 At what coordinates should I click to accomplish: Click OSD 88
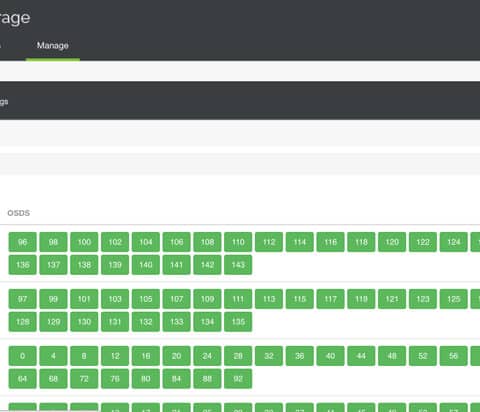pyautogui.click(x=207, y=379)
